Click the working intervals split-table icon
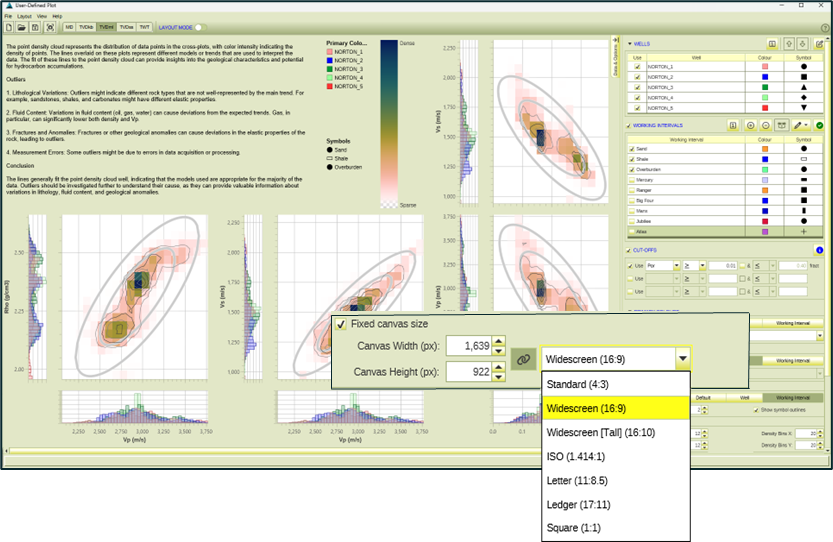The image size is (833, 542). pos(781,125)
